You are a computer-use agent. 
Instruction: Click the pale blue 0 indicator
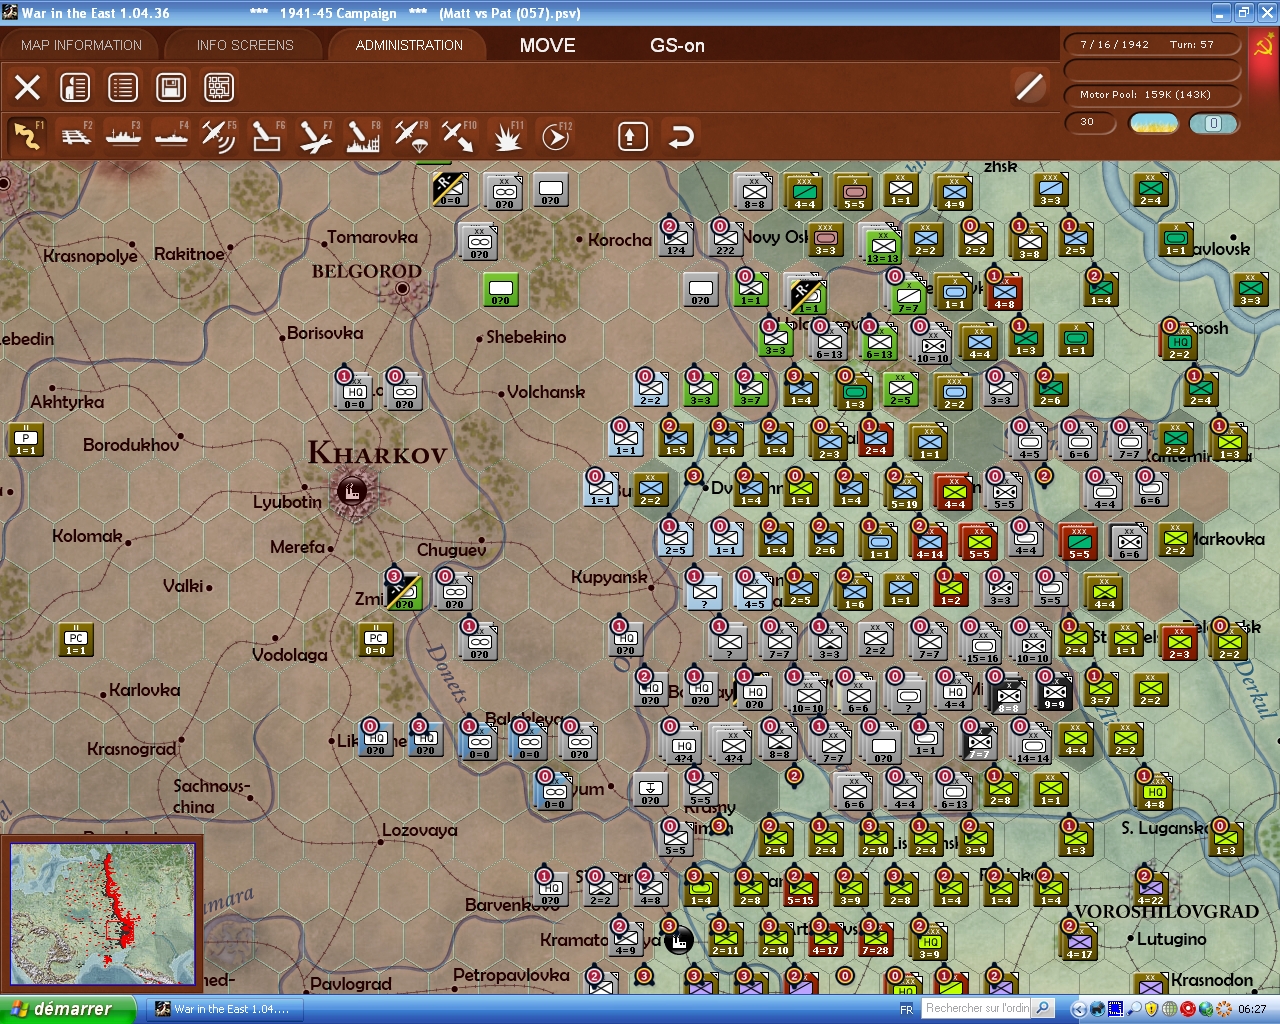(1213, 123)
